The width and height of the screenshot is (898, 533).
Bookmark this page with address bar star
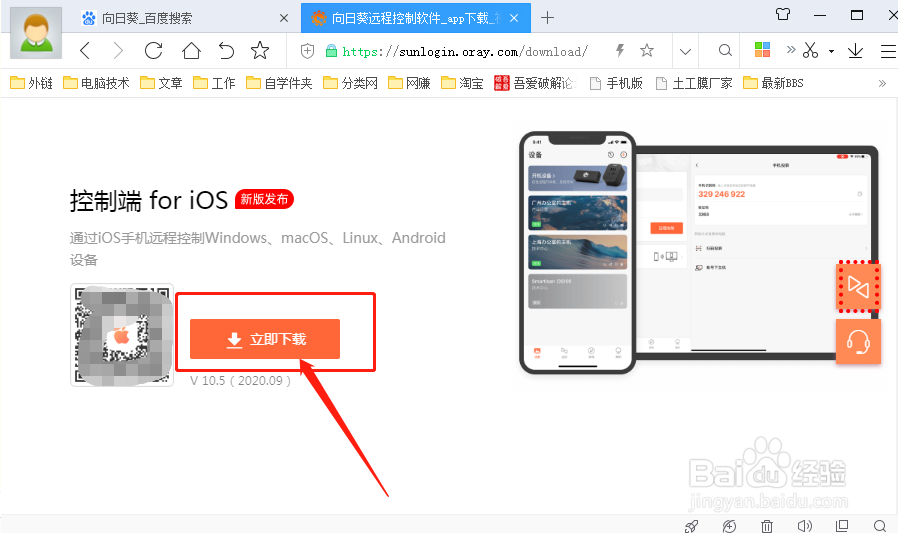click(x=647, y=51)
